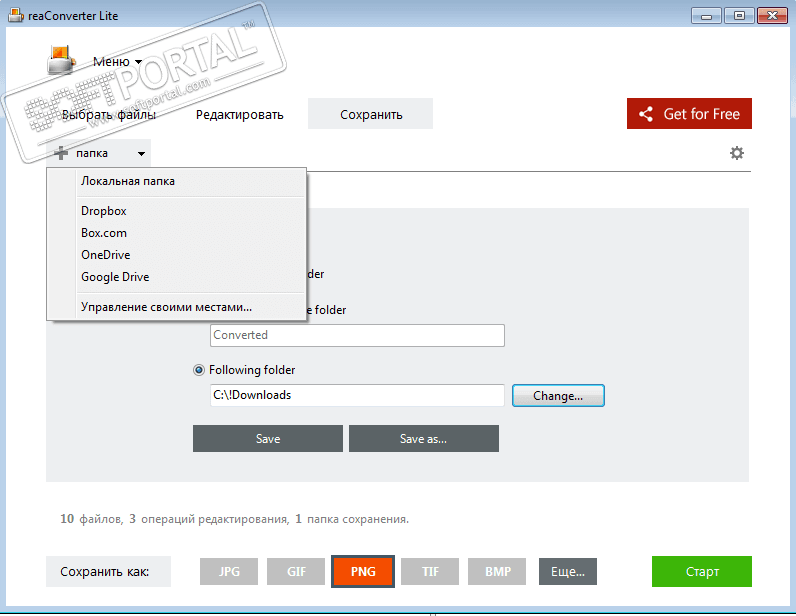Image resolution: width=796 pixels, height=616 pixels.
Task: Select GIF output format
Action: [x=296, y=572]
